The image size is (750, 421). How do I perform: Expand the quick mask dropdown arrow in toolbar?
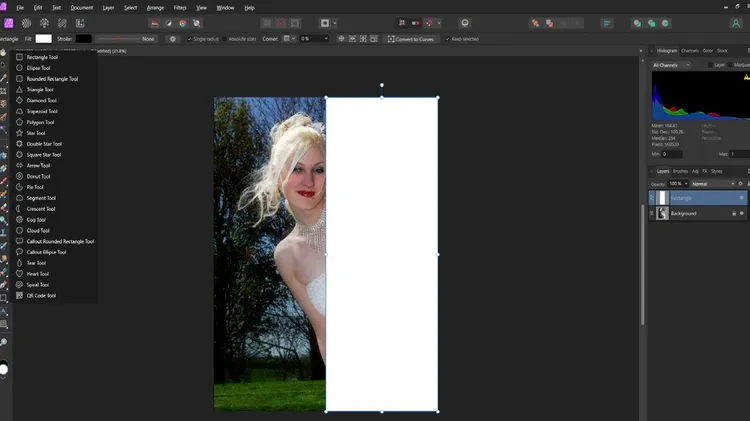[x=335, y=23]
